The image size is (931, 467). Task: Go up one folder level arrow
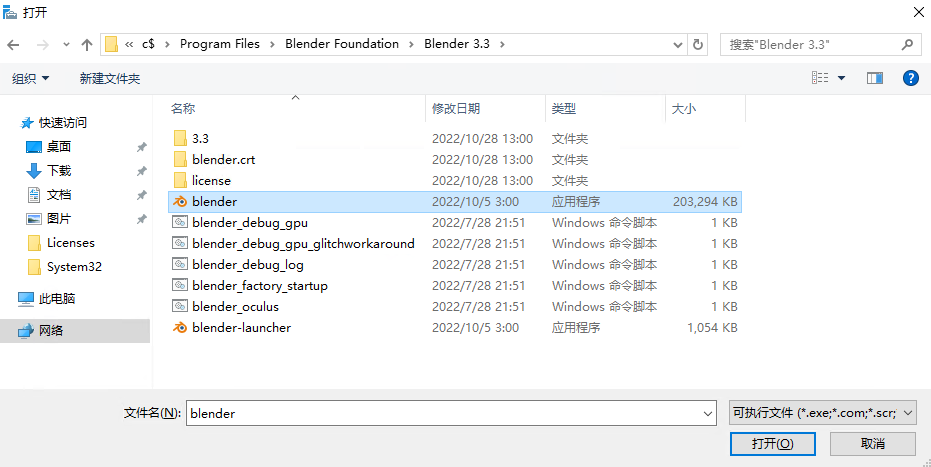tap(87, 45)
